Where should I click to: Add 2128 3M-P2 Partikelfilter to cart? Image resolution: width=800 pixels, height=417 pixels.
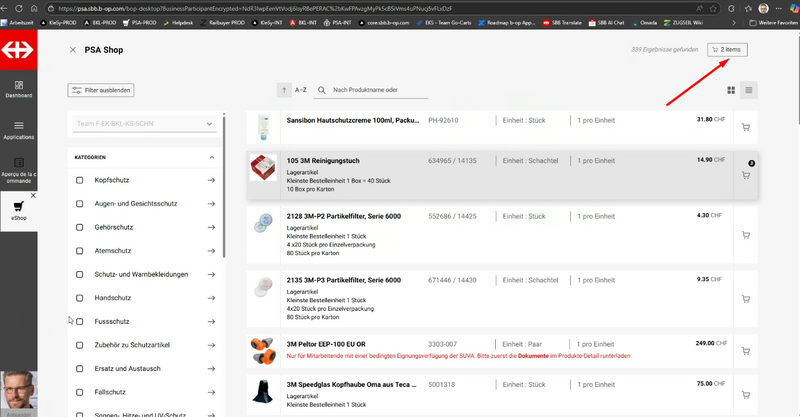click(x=746, y=223)
